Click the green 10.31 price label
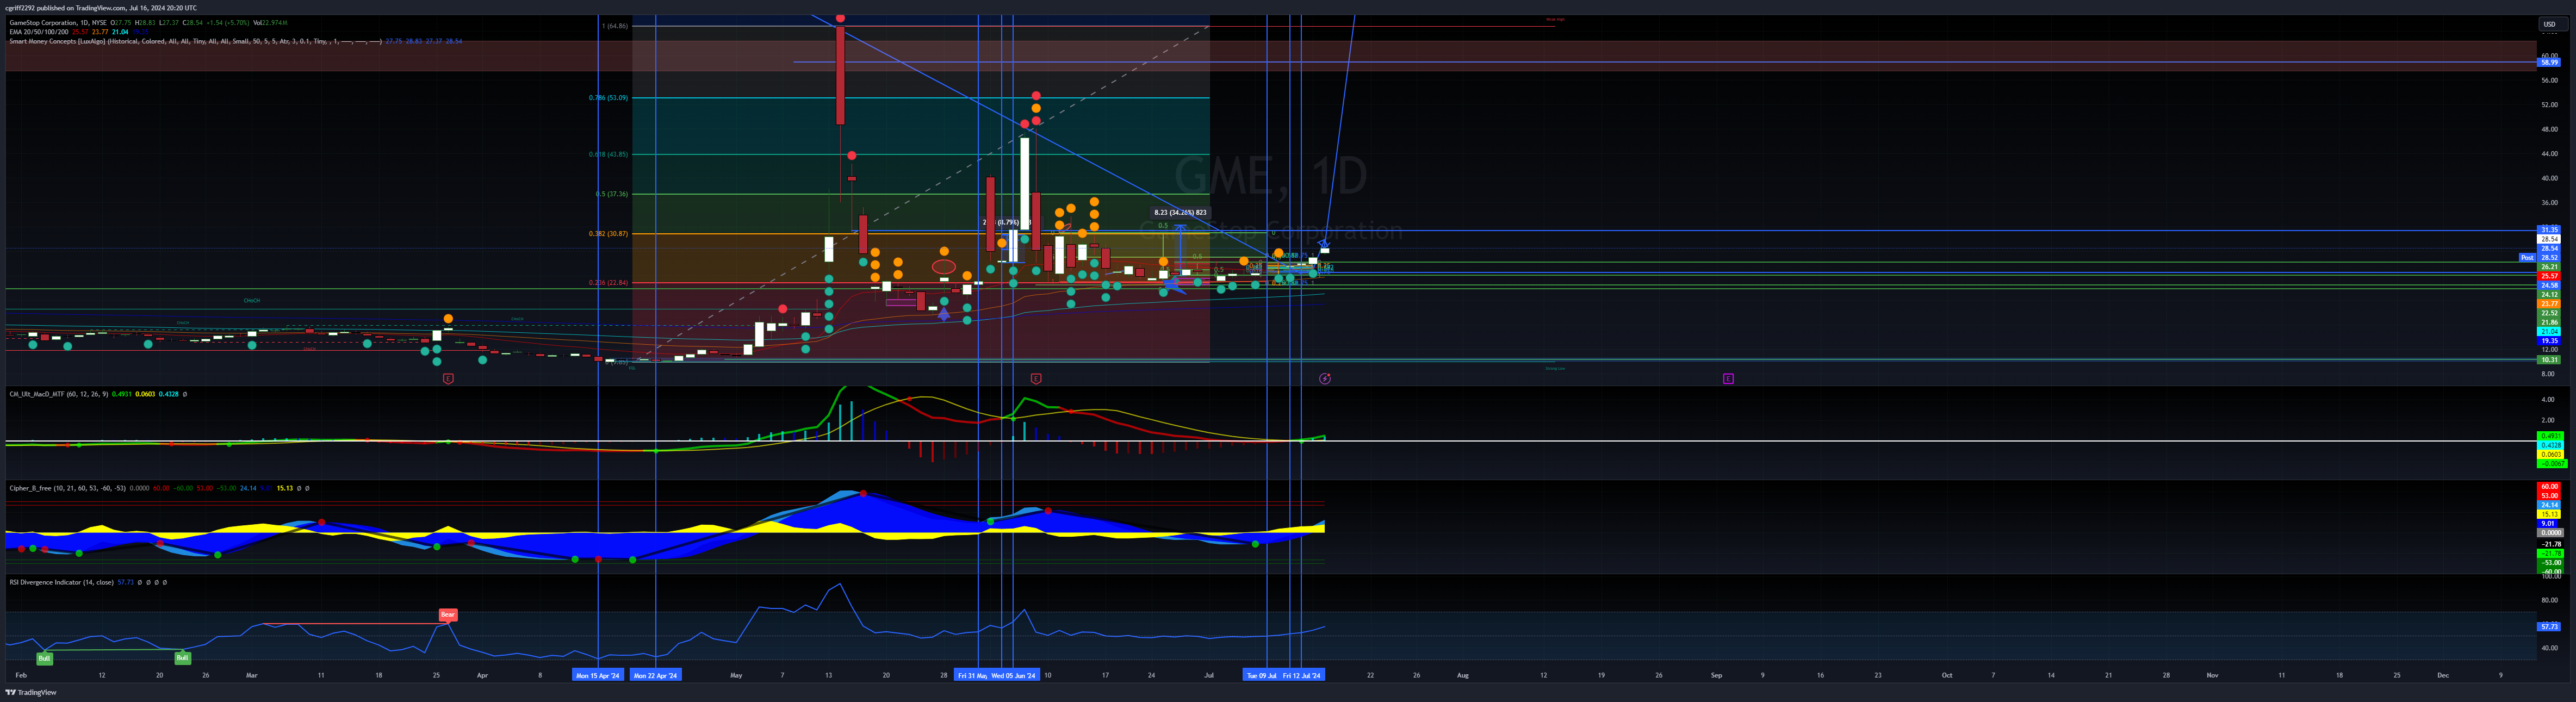Image resolution: width=2576 pixels, height=702 pixels. pyautogui.click(x=2549, y=360)
